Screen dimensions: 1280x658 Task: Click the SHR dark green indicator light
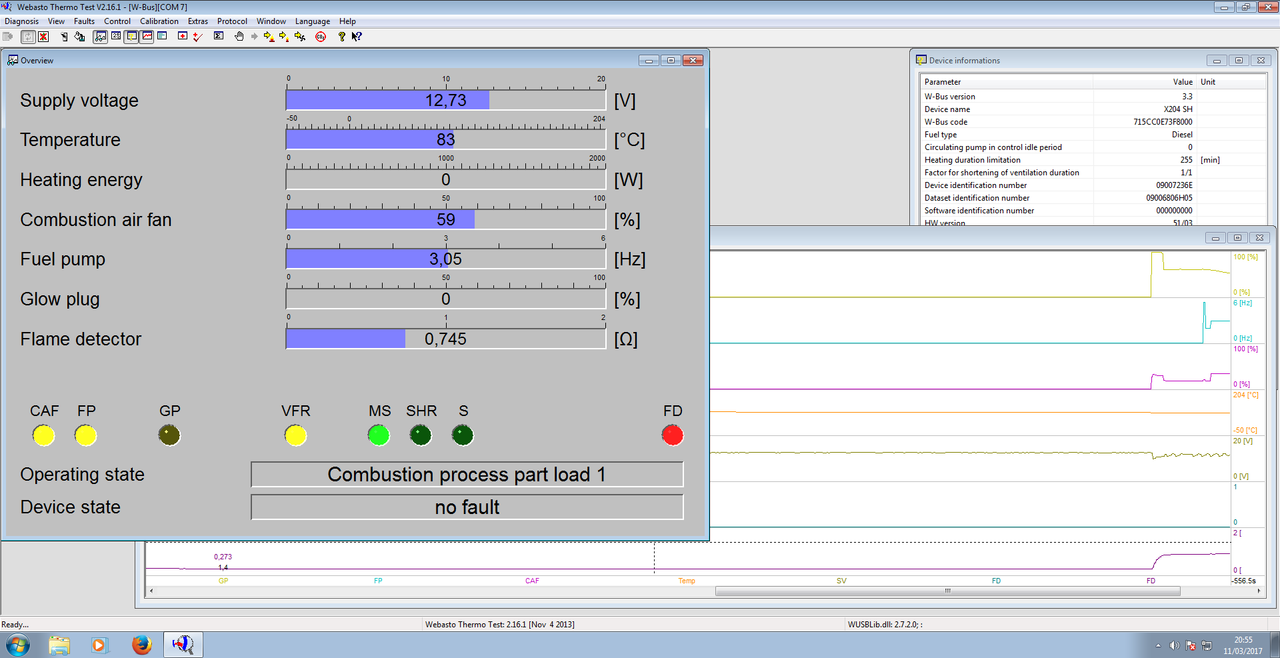coord(420,435)
